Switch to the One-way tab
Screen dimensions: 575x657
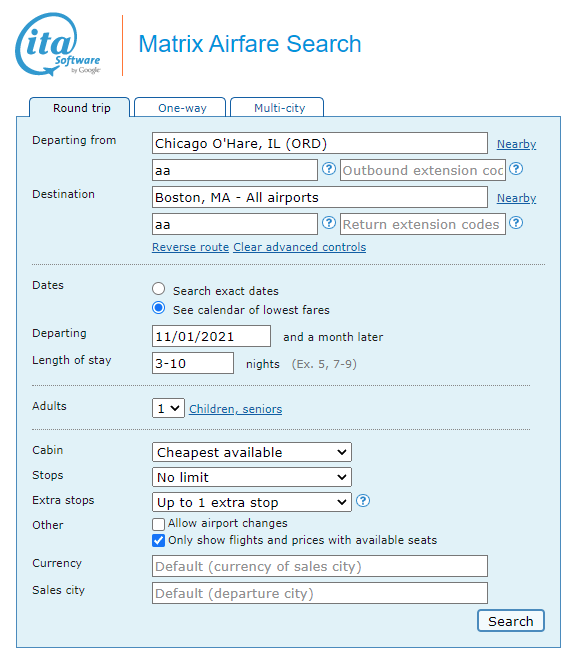[182, 108]
